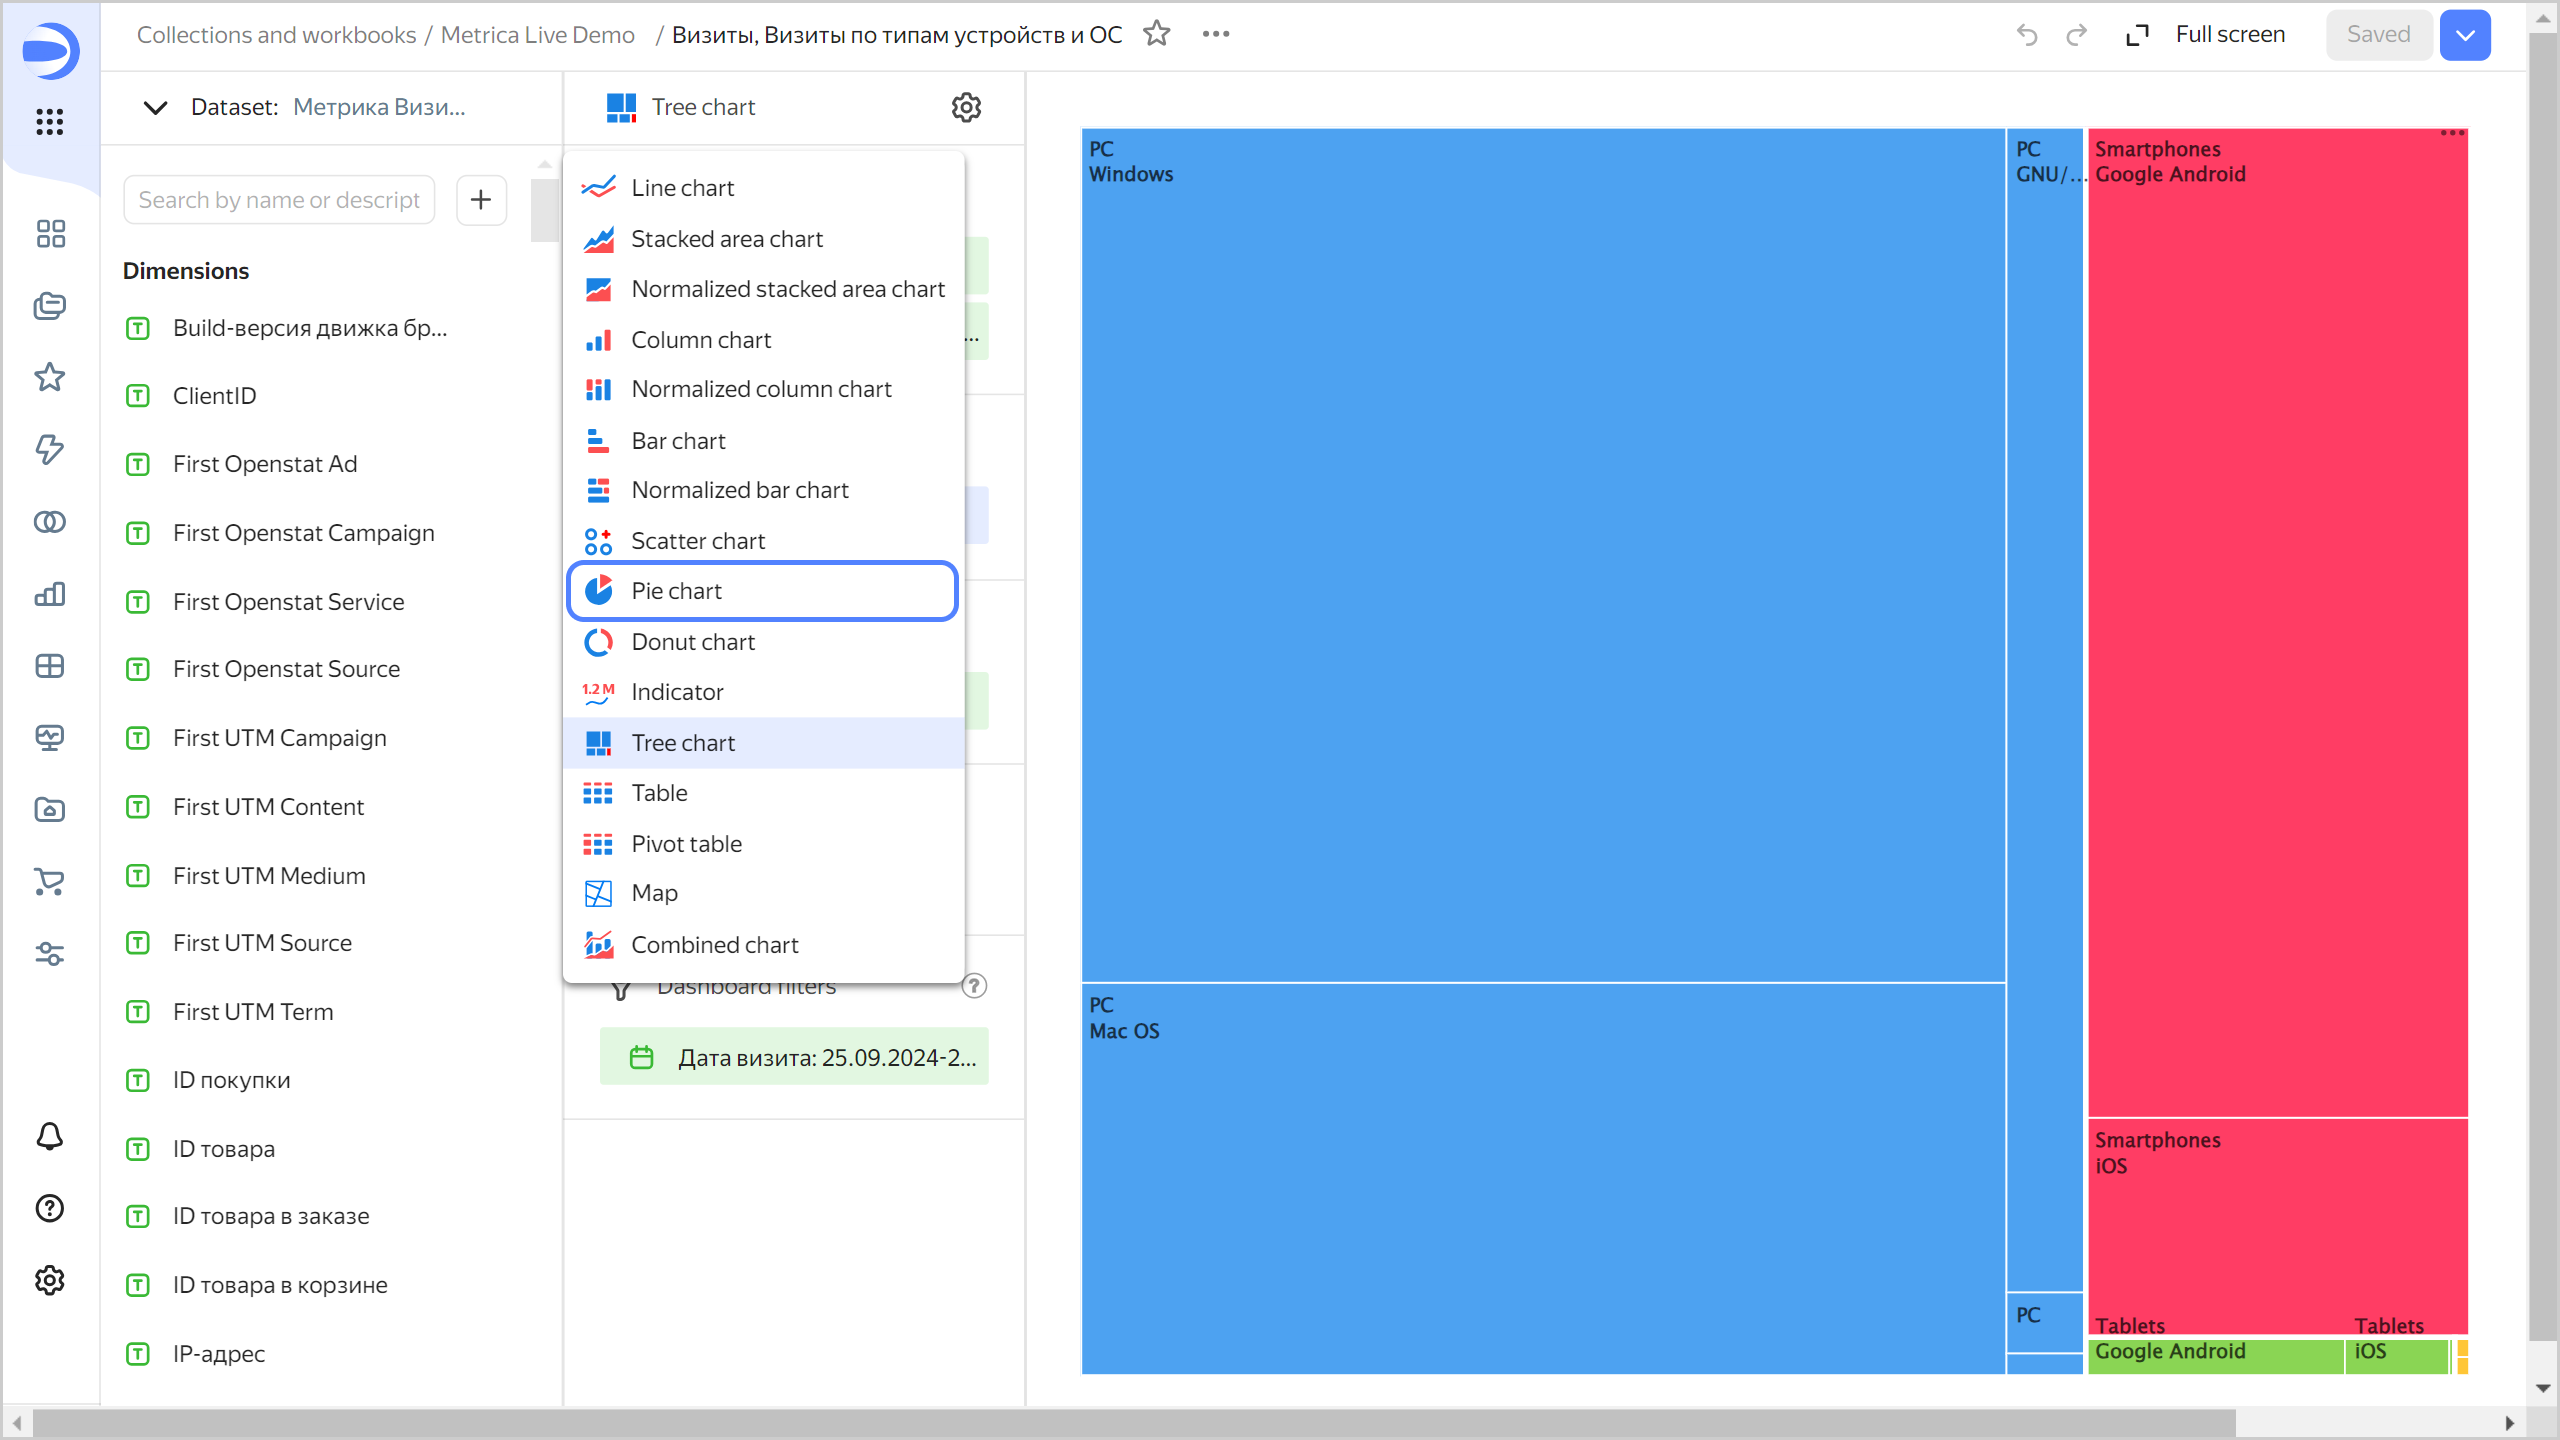
Task: Click the add field plus button
Action: click(x=481, y=200)
